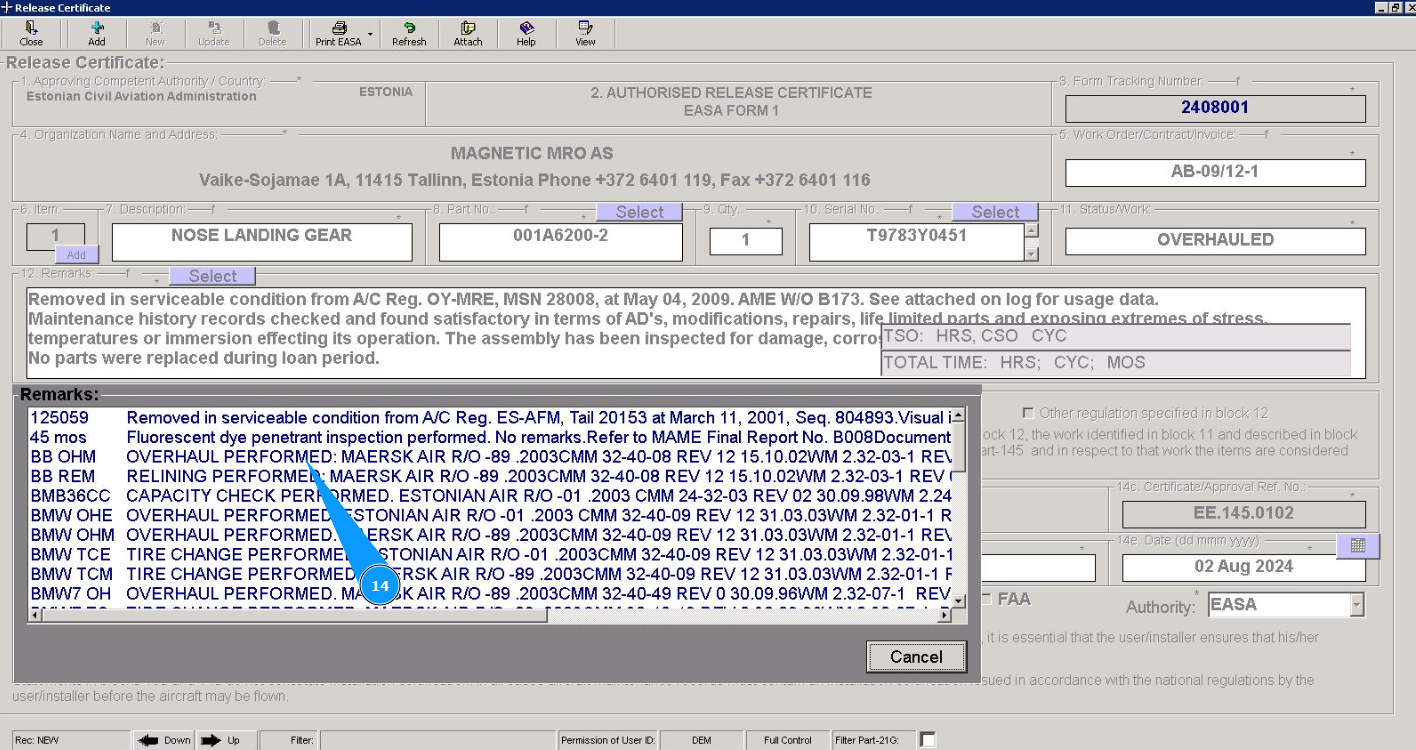Open the Print EASA dropdown arrow
1416x750 pixels.
point(371,34)
